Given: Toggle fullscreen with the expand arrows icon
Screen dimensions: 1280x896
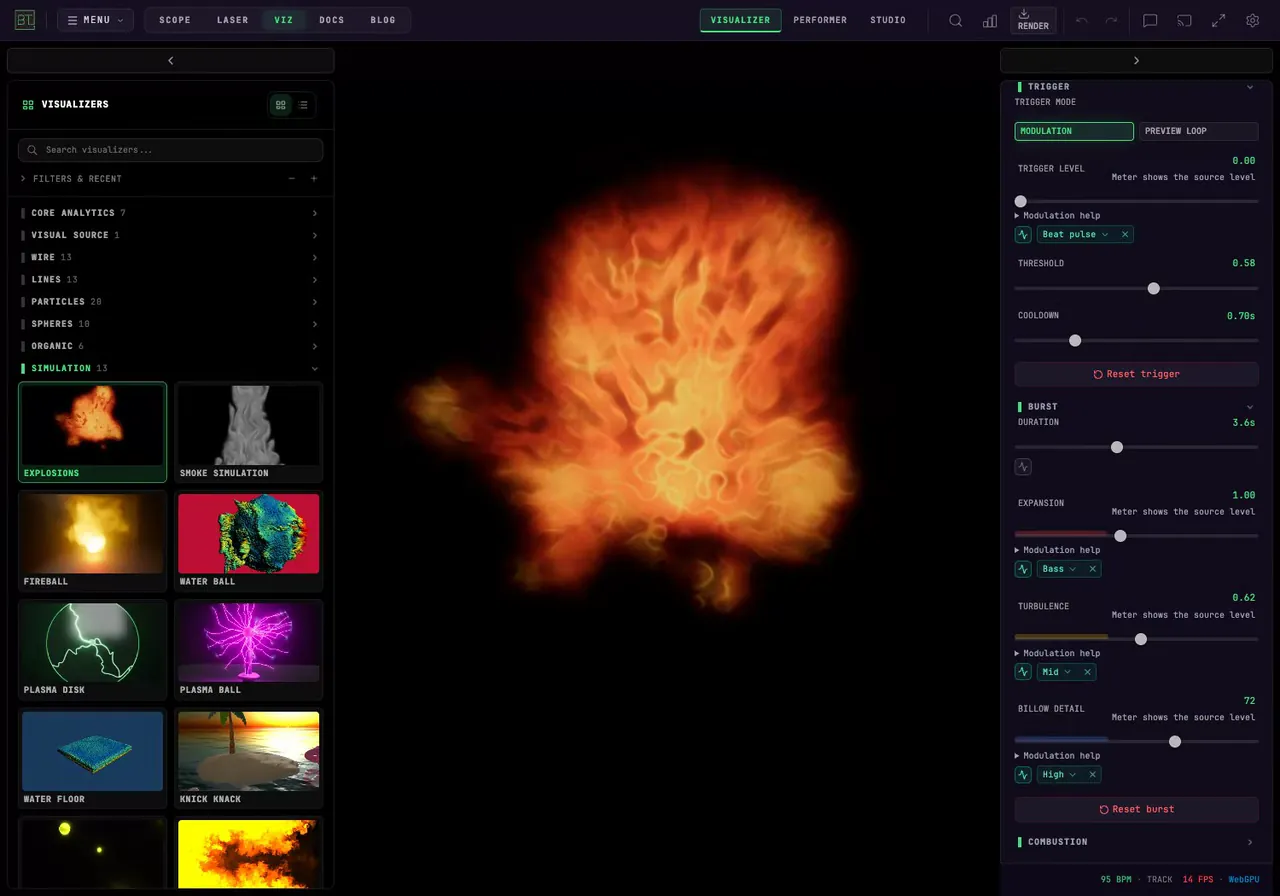Looking at the screenshot, I should coord(1218,20).
